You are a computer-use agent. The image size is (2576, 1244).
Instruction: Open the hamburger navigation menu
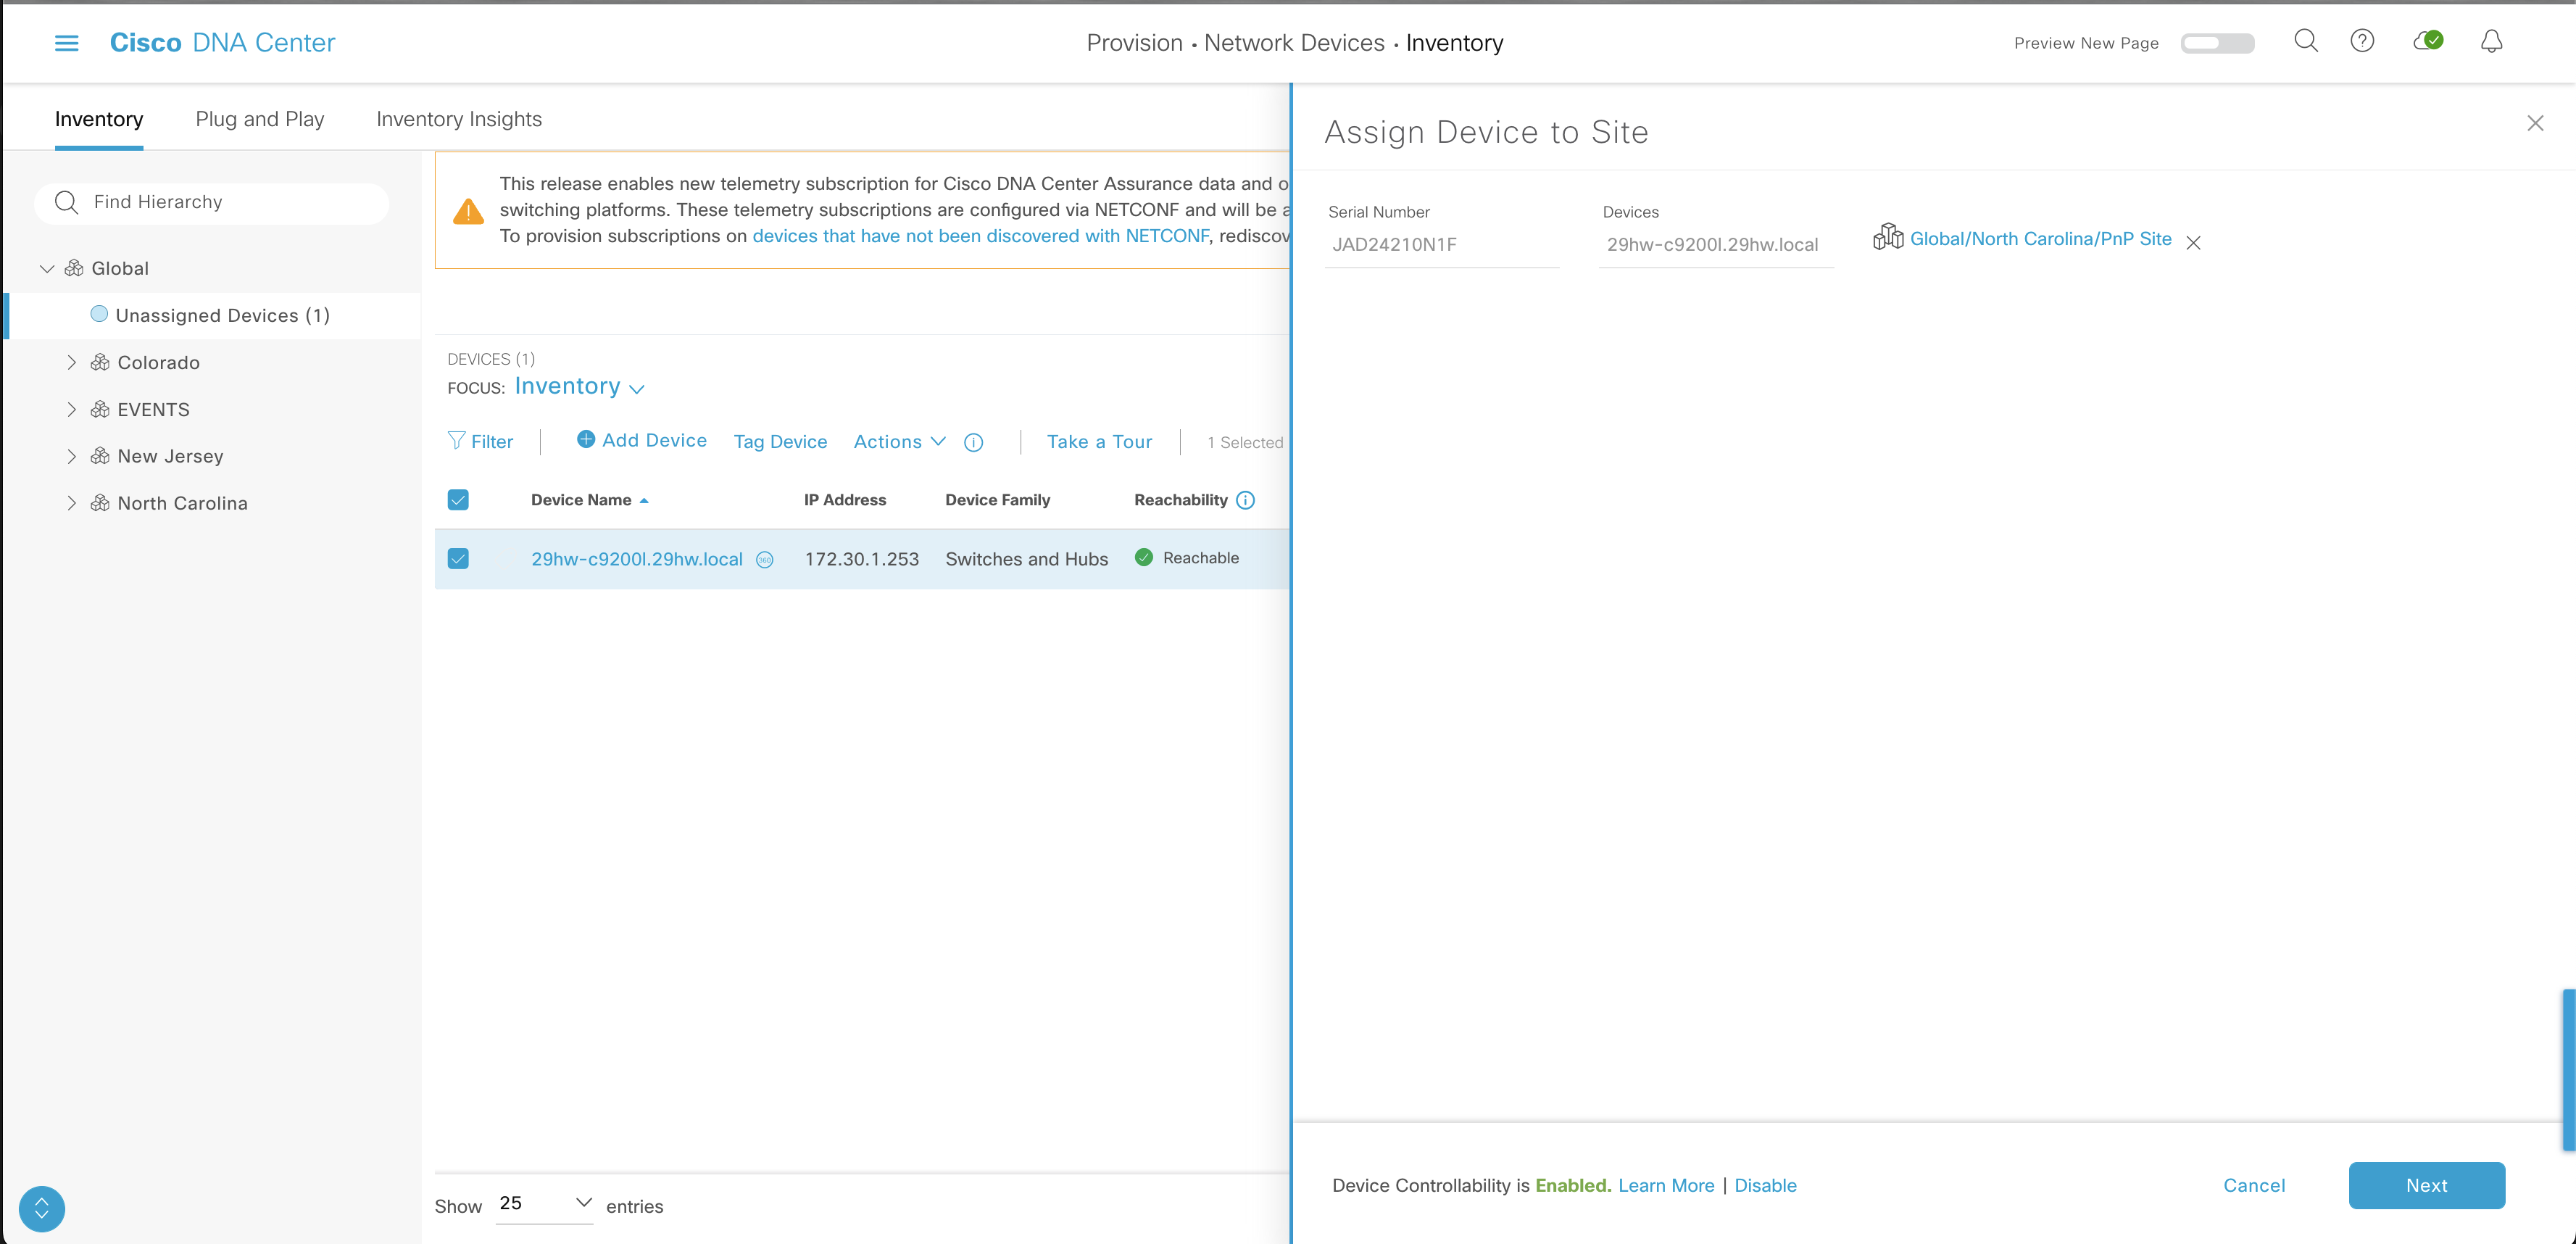click(66, 43)
